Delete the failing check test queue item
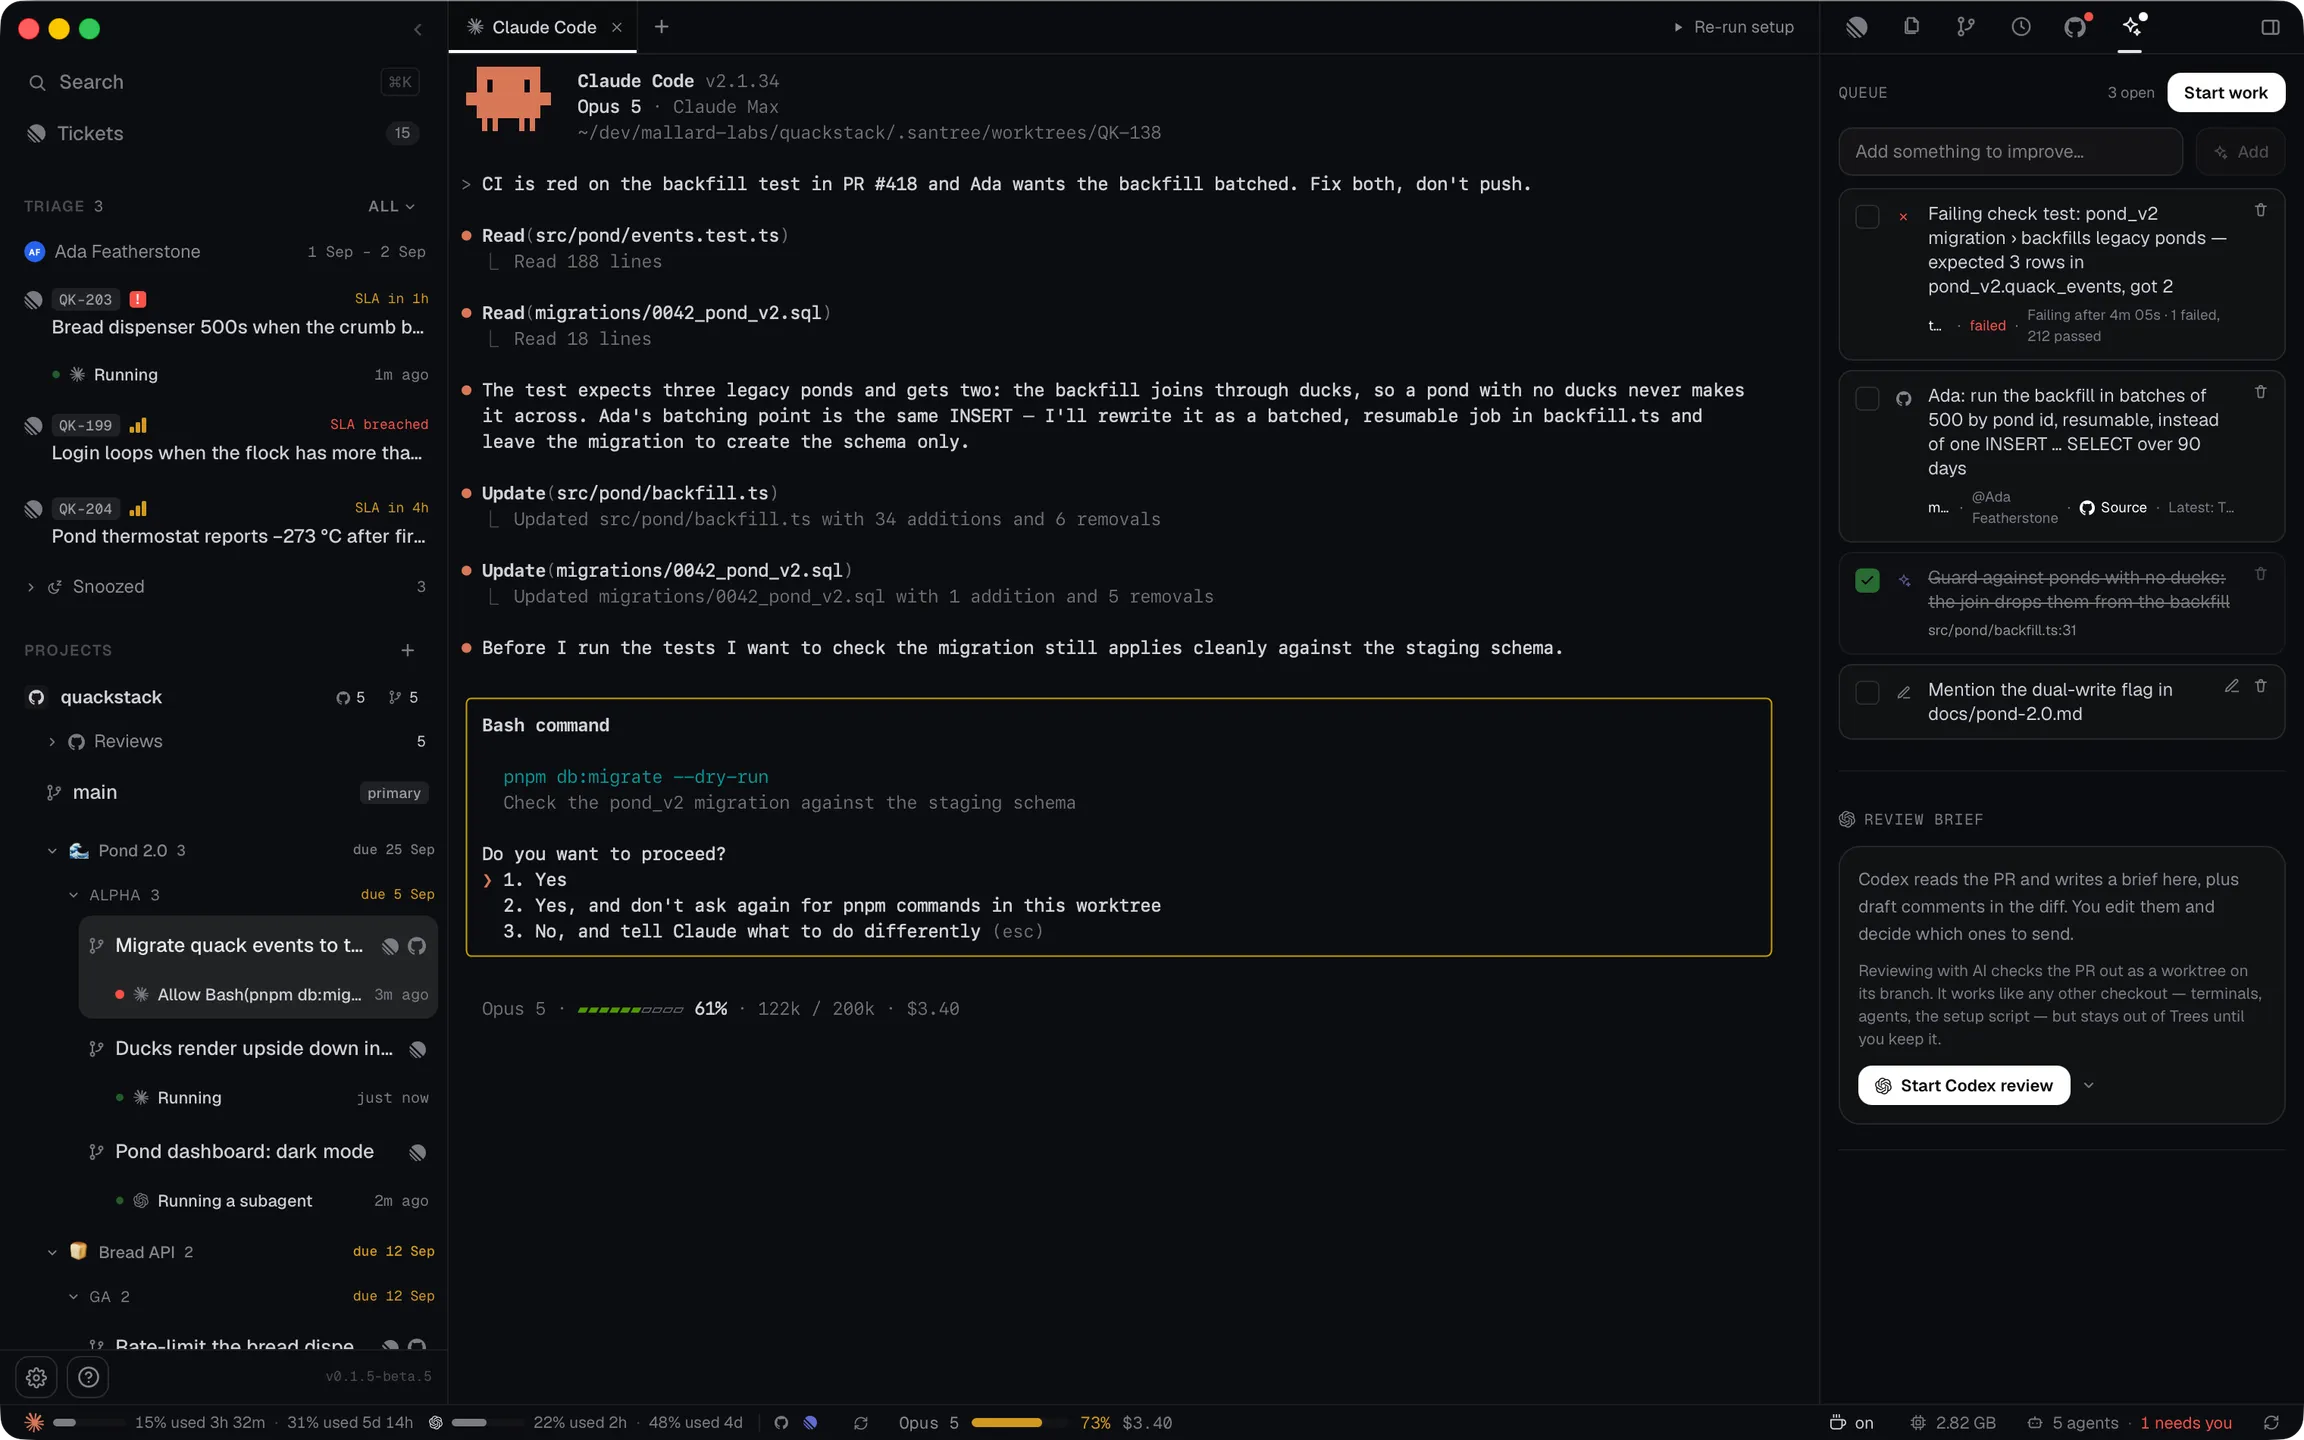 [2260, 210]
